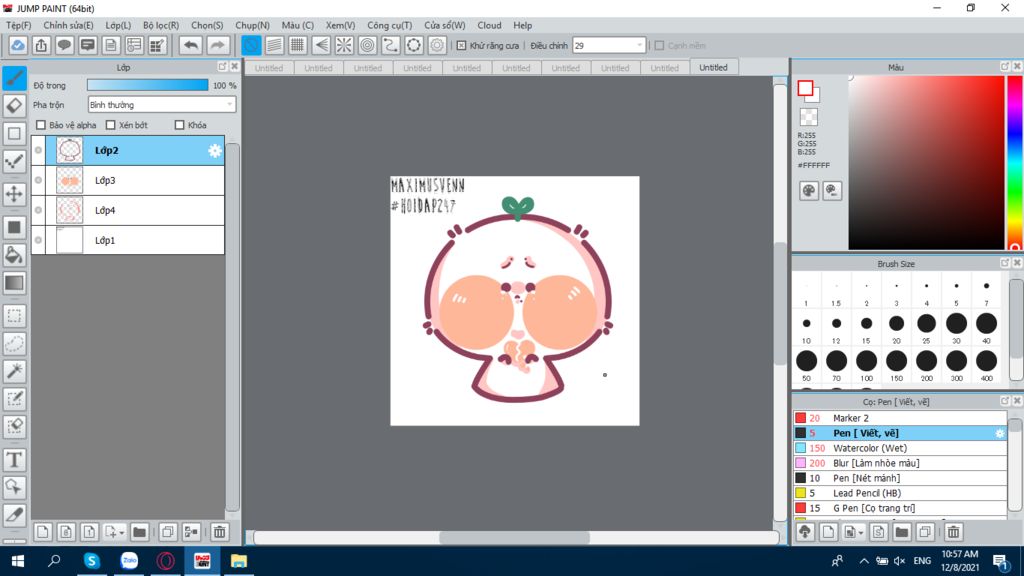Enable the parallel lines snap guide

point(274,46)
